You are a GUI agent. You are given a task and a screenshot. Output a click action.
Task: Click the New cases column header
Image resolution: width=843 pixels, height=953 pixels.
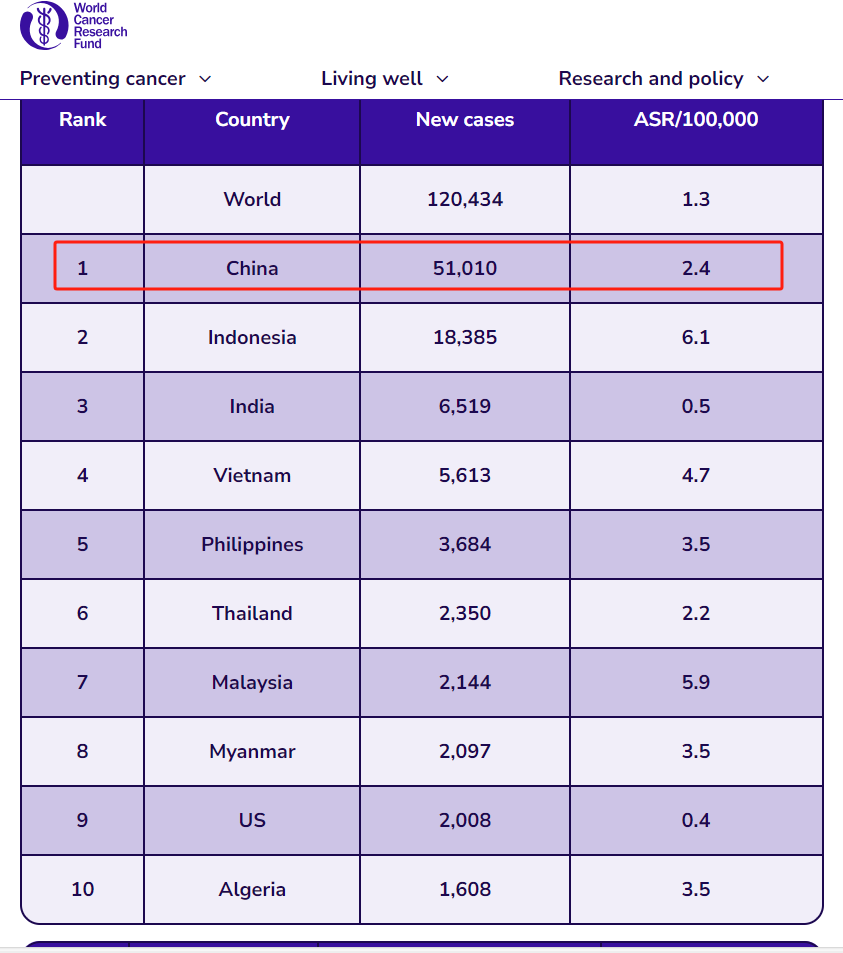coord(465,120)
